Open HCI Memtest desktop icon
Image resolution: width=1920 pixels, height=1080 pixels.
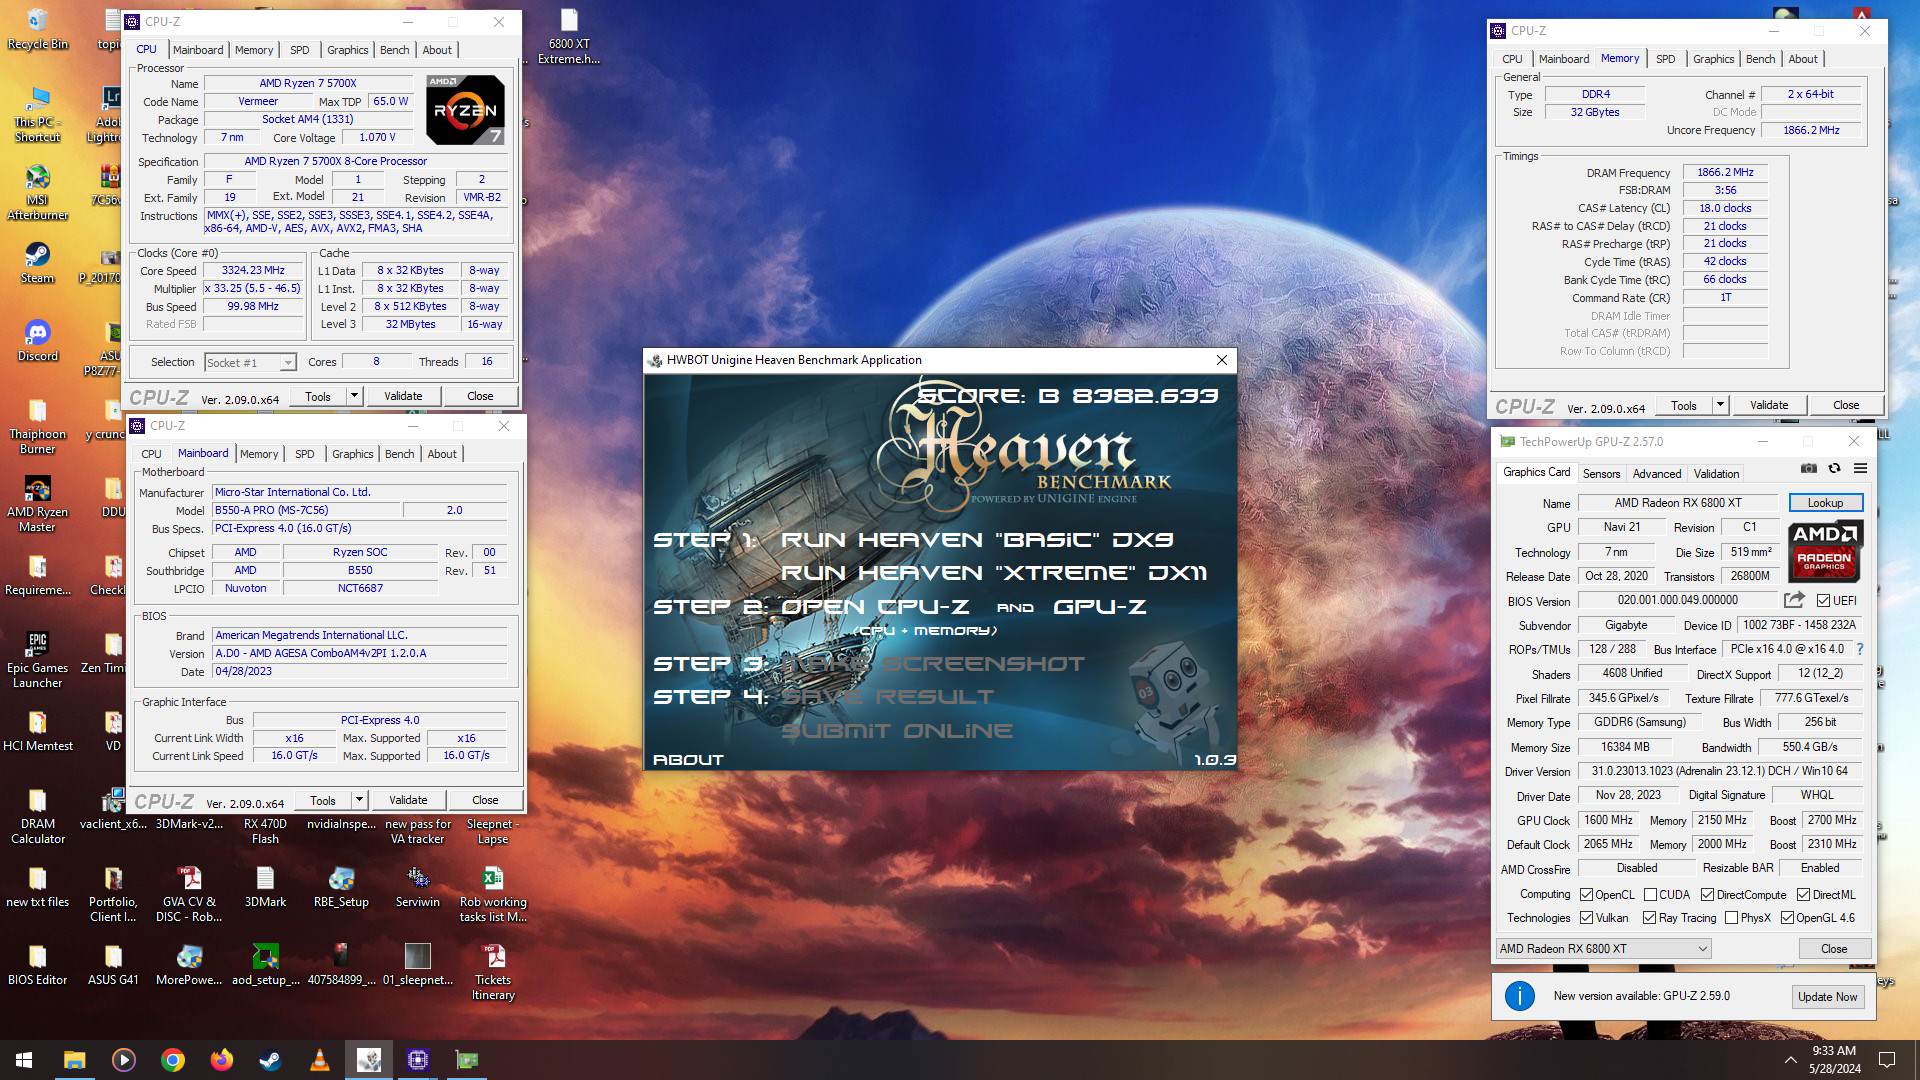click(x=37, y=731)
